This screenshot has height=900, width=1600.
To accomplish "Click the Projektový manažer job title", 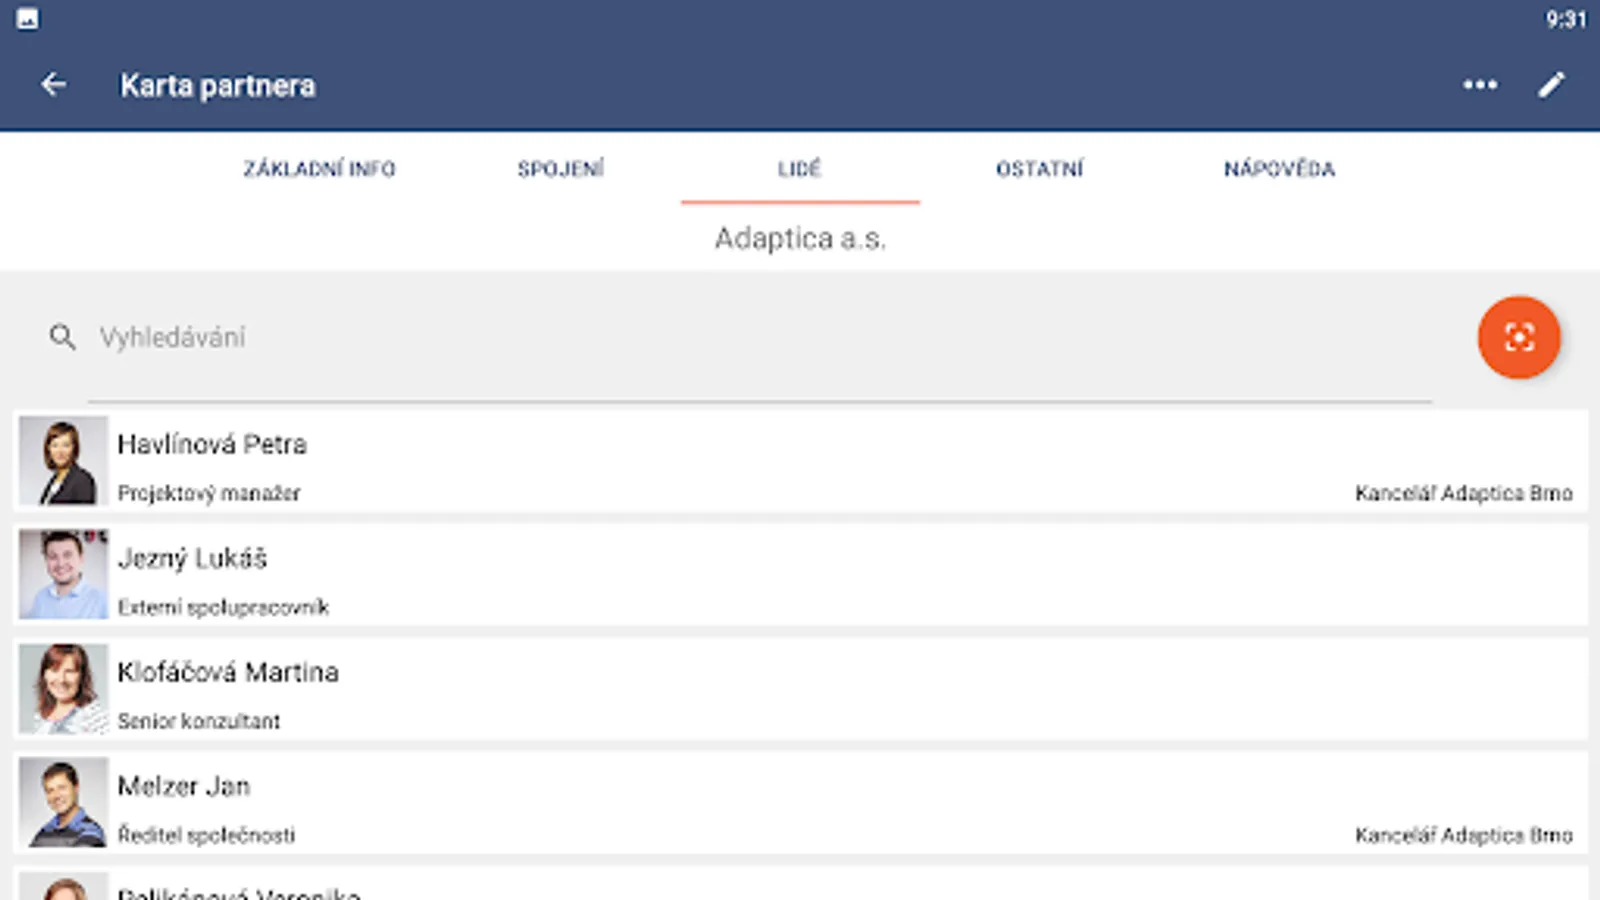I will coord(209,493).
